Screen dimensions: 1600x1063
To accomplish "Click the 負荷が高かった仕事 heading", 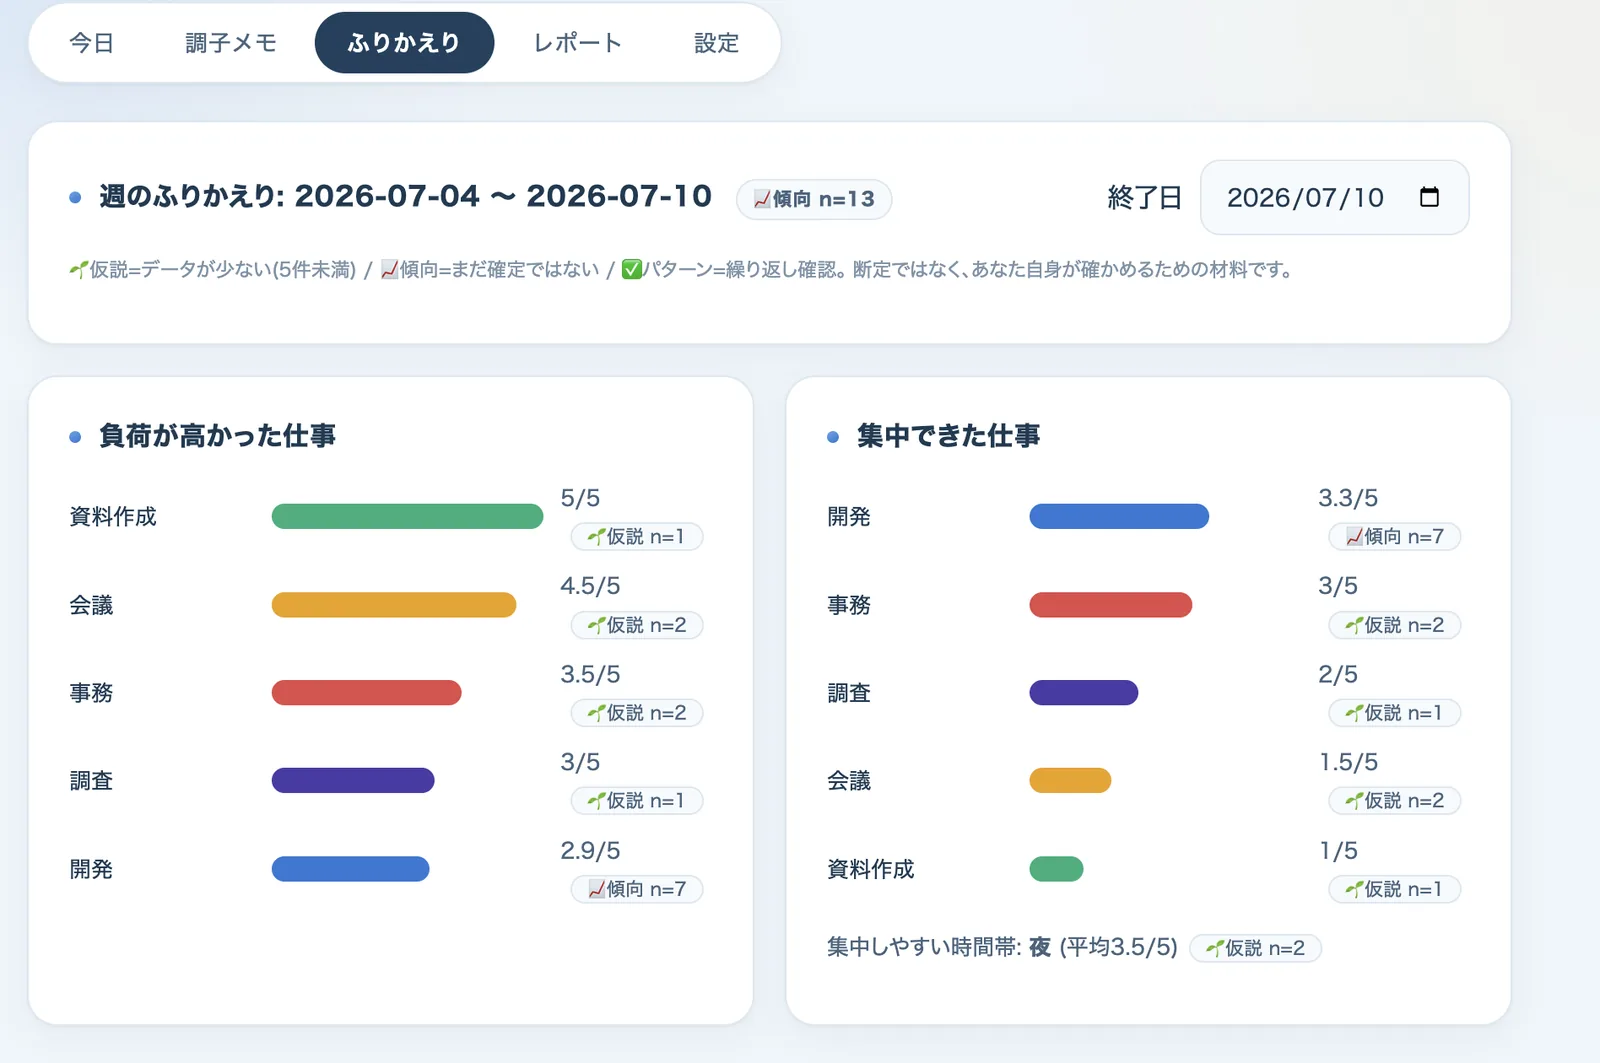I will [217, 436].
